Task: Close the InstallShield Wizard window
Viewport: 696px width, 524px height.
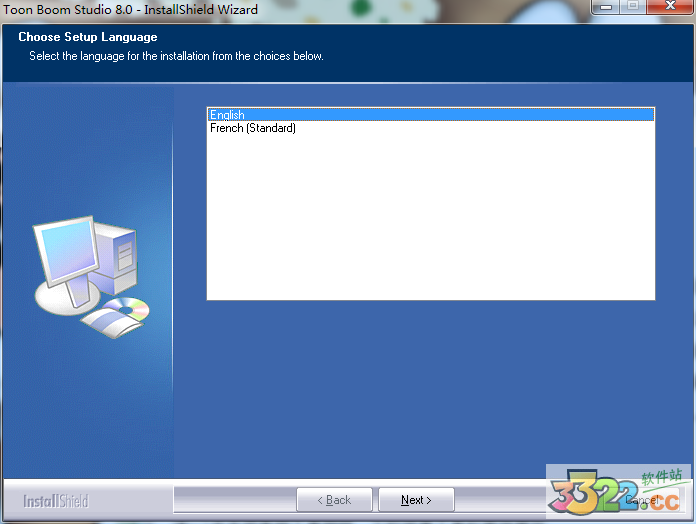Action: click(x=670, y=7)
